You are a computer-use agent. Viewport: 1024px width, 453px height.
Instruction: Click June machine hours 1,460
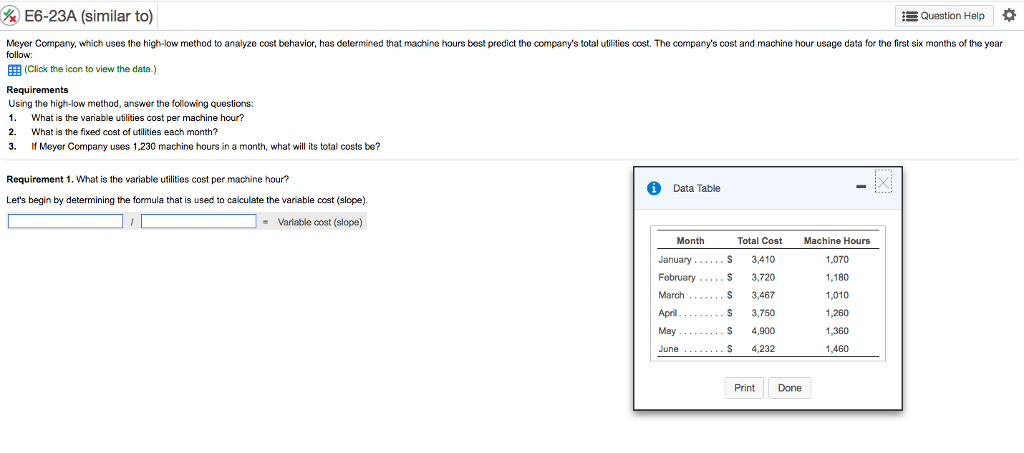[837, 349]
